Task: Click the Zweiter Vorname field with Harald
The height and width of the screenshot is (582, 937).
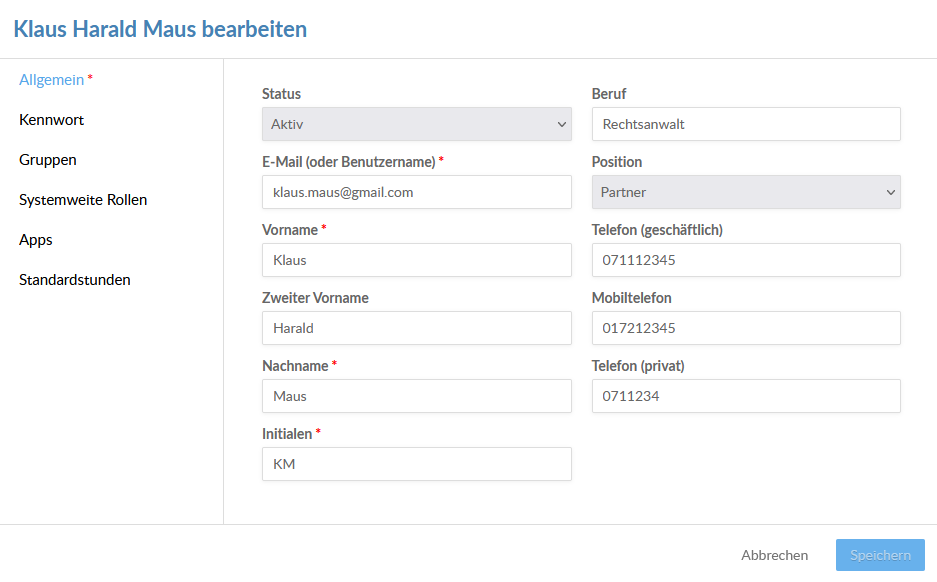Action: pos(417,328)
